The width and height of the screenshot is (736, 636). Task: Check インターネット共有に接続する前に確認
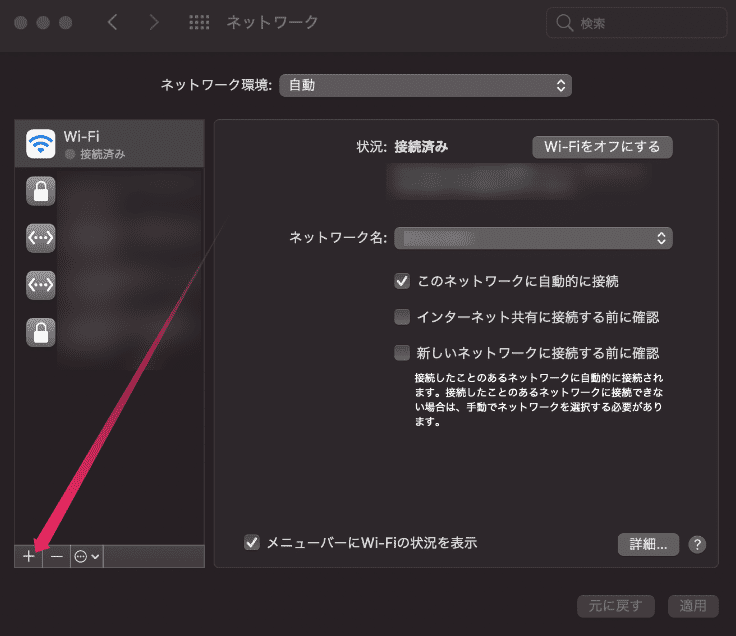(x=402, y=317)
